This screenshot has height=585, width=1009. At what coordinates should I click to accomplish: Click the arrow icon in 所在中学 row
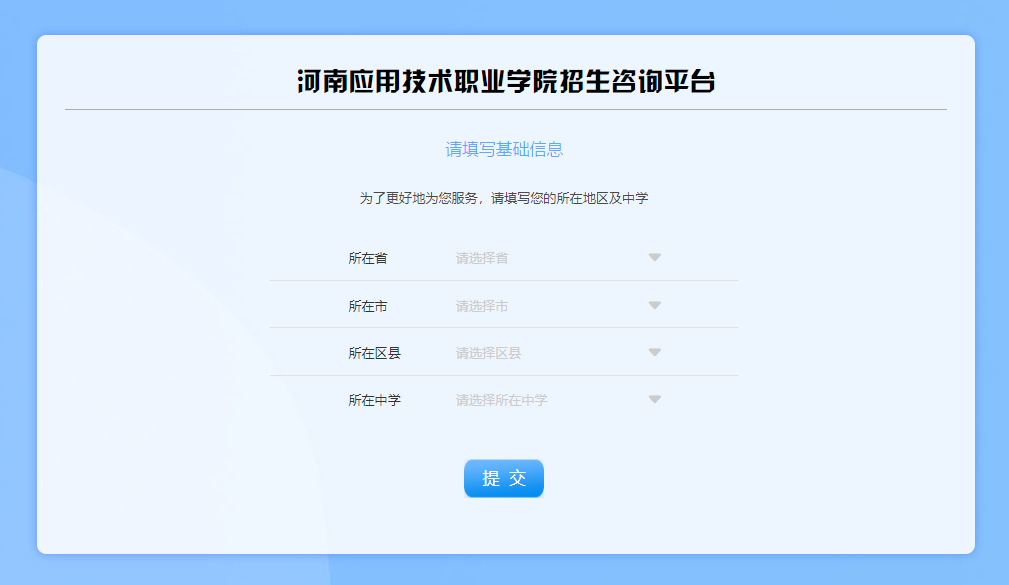[654, 399]
